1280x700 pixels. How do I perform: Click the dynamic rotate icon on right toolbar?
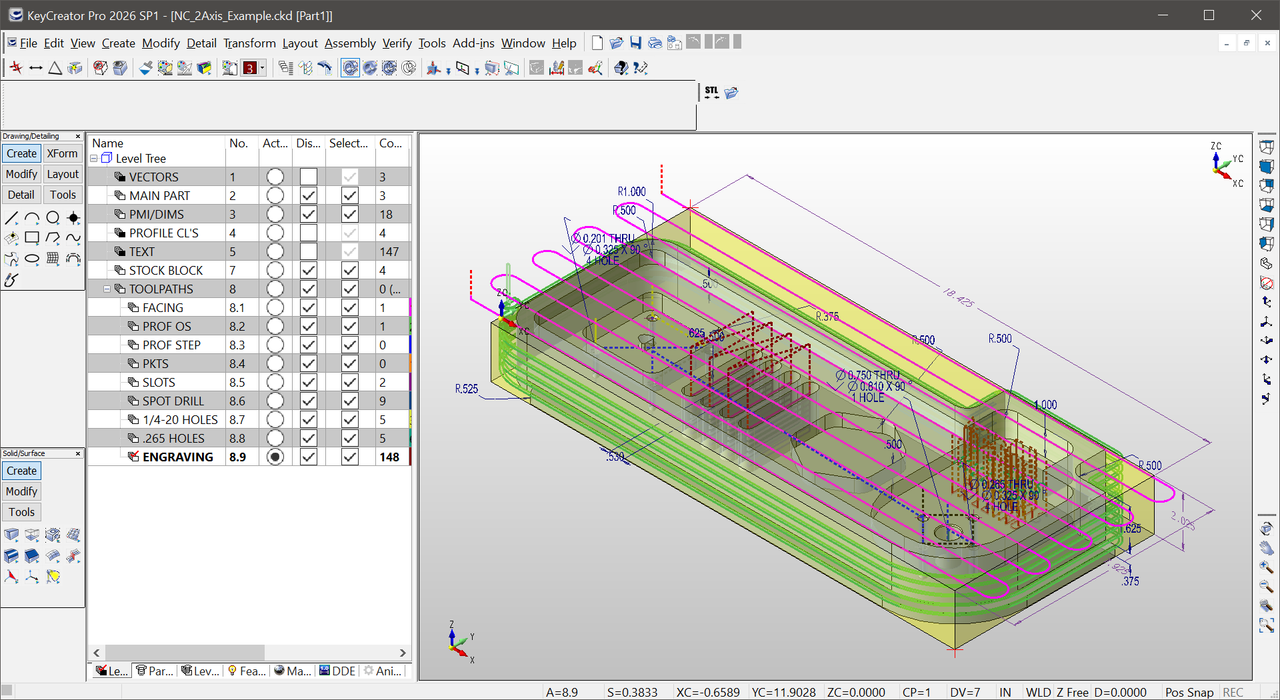pyautogui.click(x=1266, y=528)
